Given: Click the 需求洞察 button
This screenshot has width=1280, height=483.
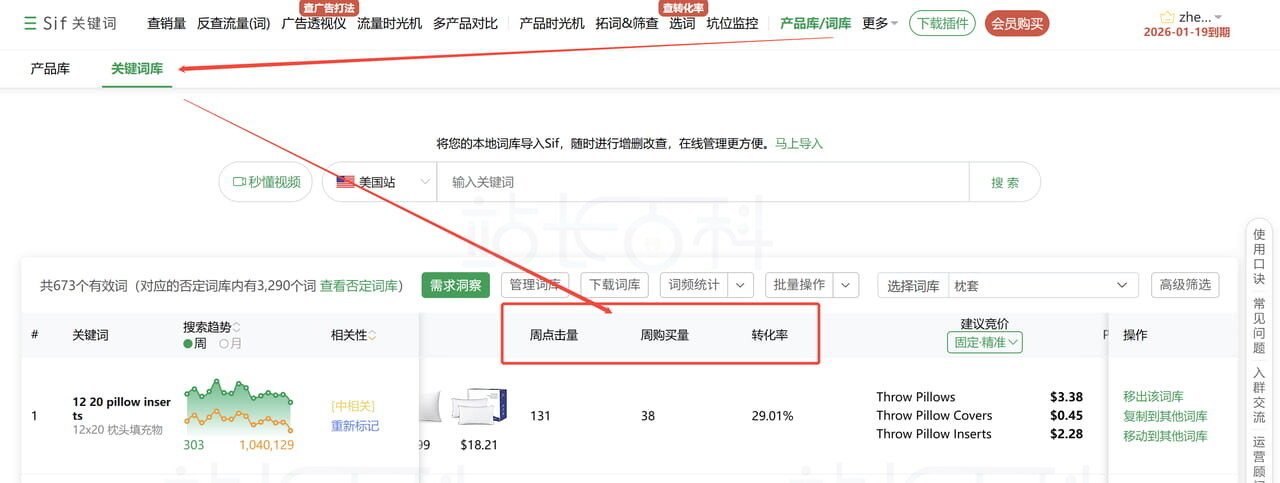Looking at the screenshot, I should click(455, 285).
